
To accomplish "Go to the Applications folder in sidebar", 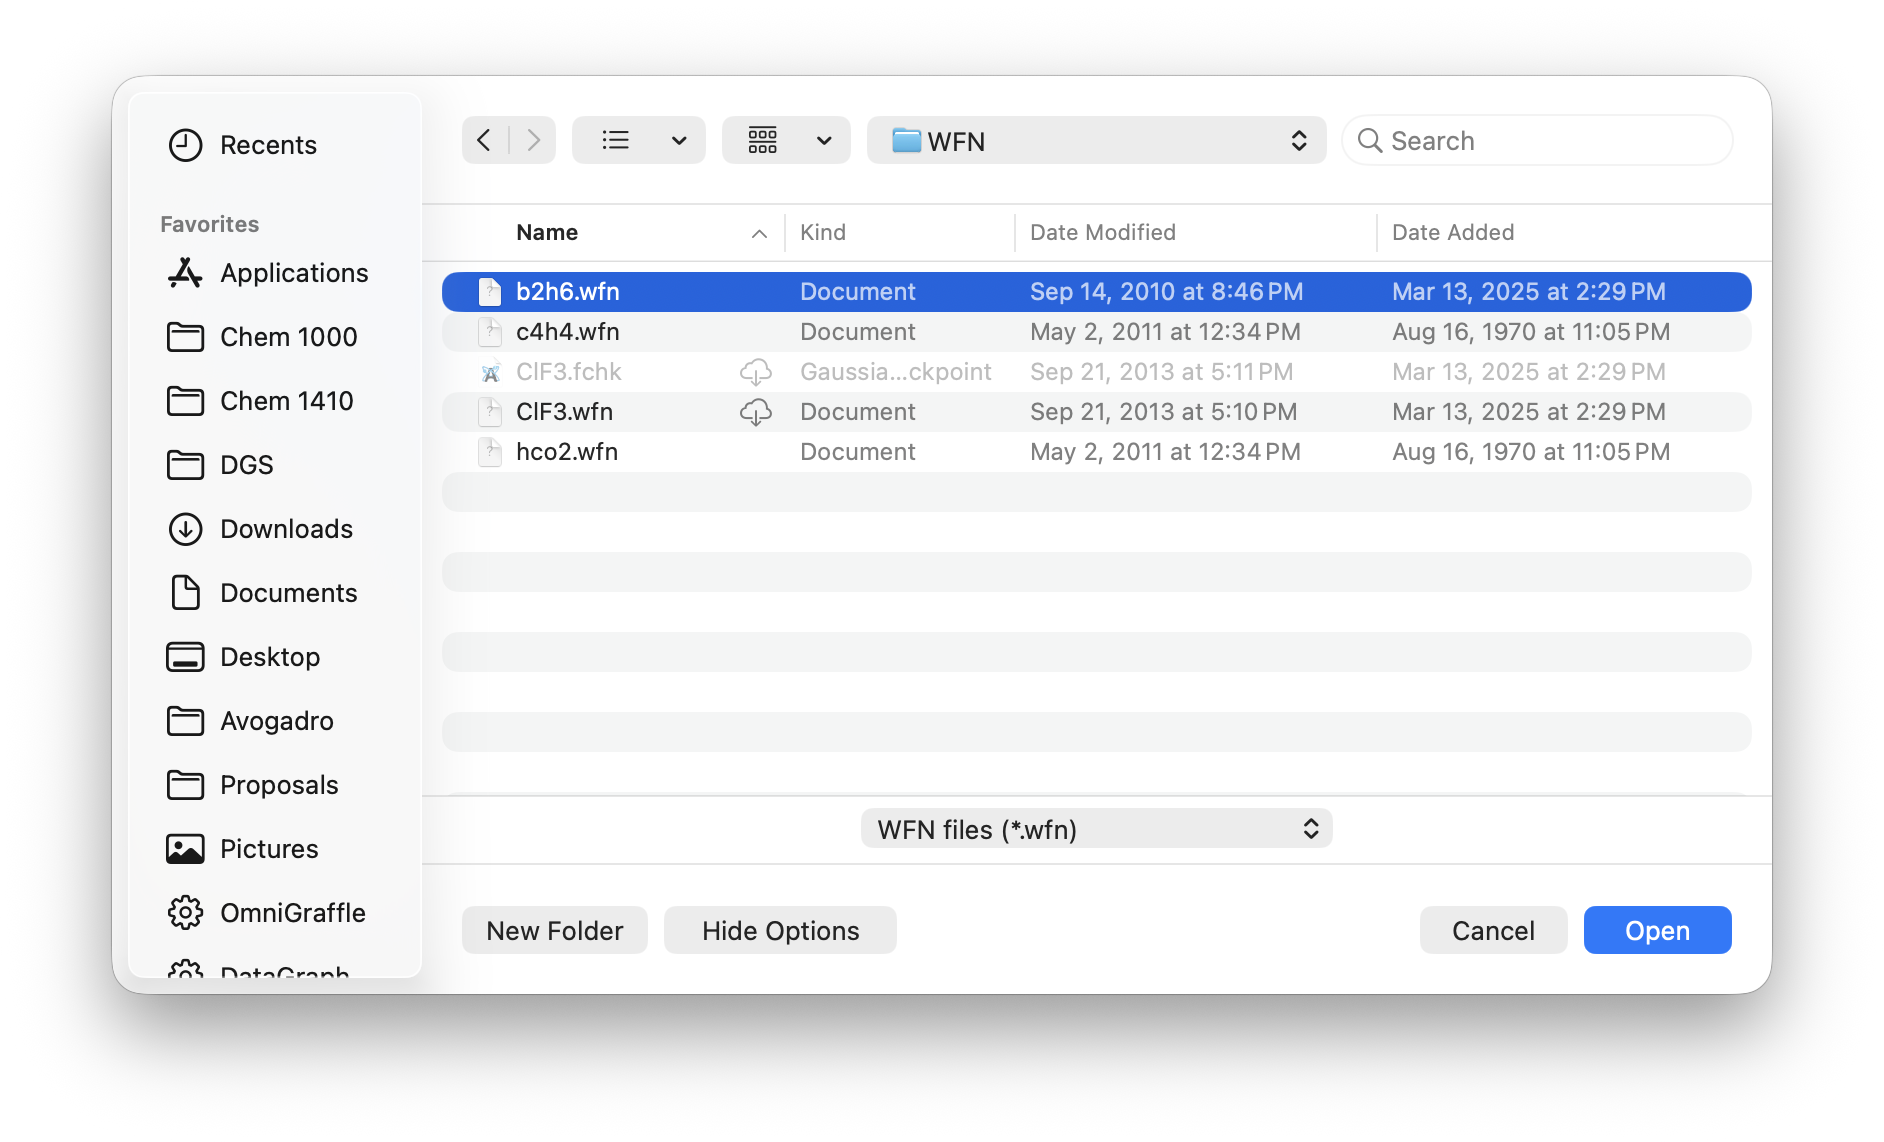I will click(293, 273).
